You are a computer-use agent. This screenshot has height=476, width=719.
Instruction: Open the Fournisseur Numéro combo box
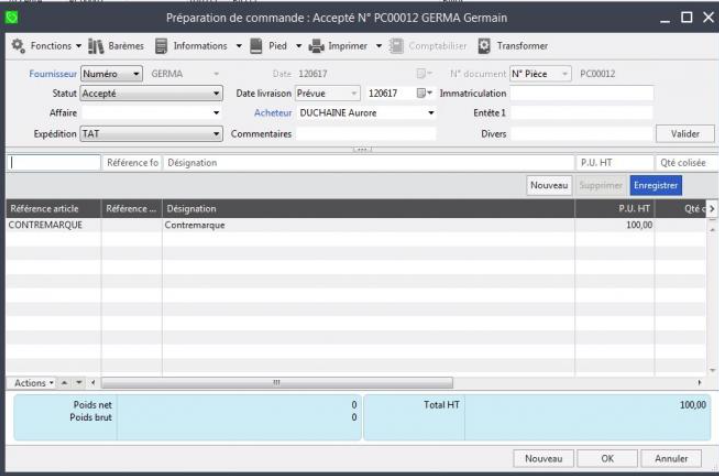click(111, 74)
